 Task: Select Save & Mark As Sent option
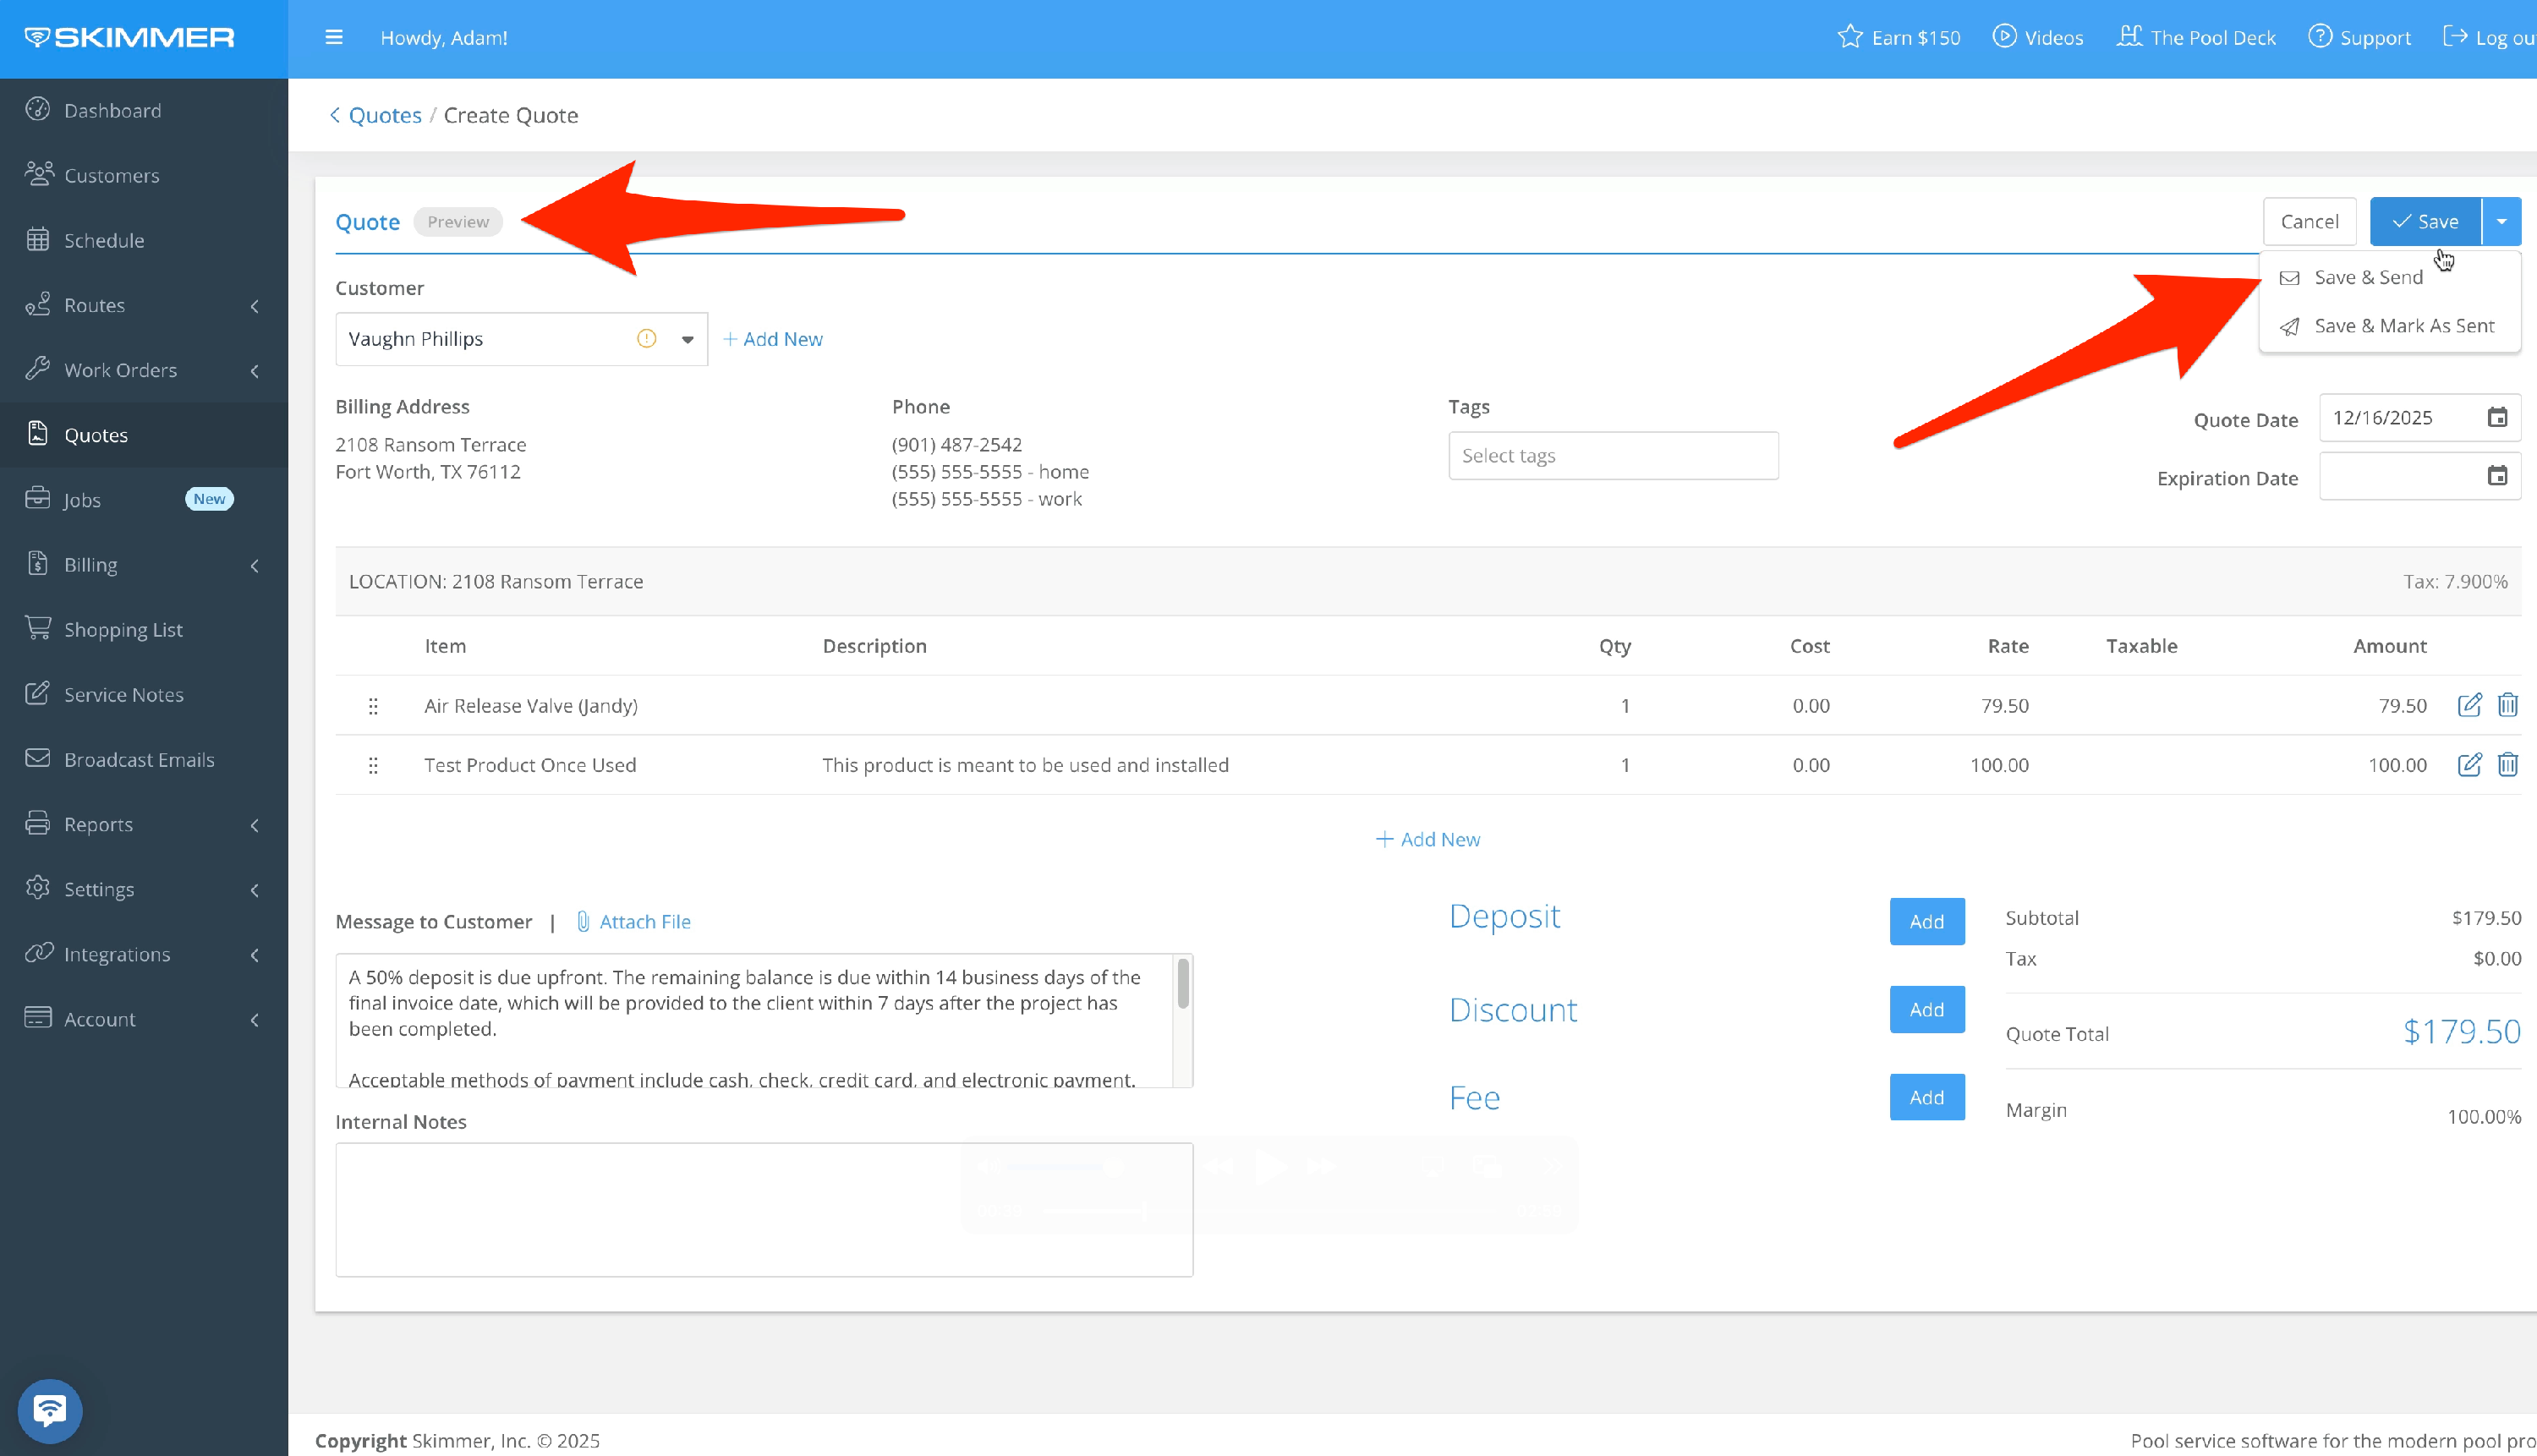coord(2403,326)
